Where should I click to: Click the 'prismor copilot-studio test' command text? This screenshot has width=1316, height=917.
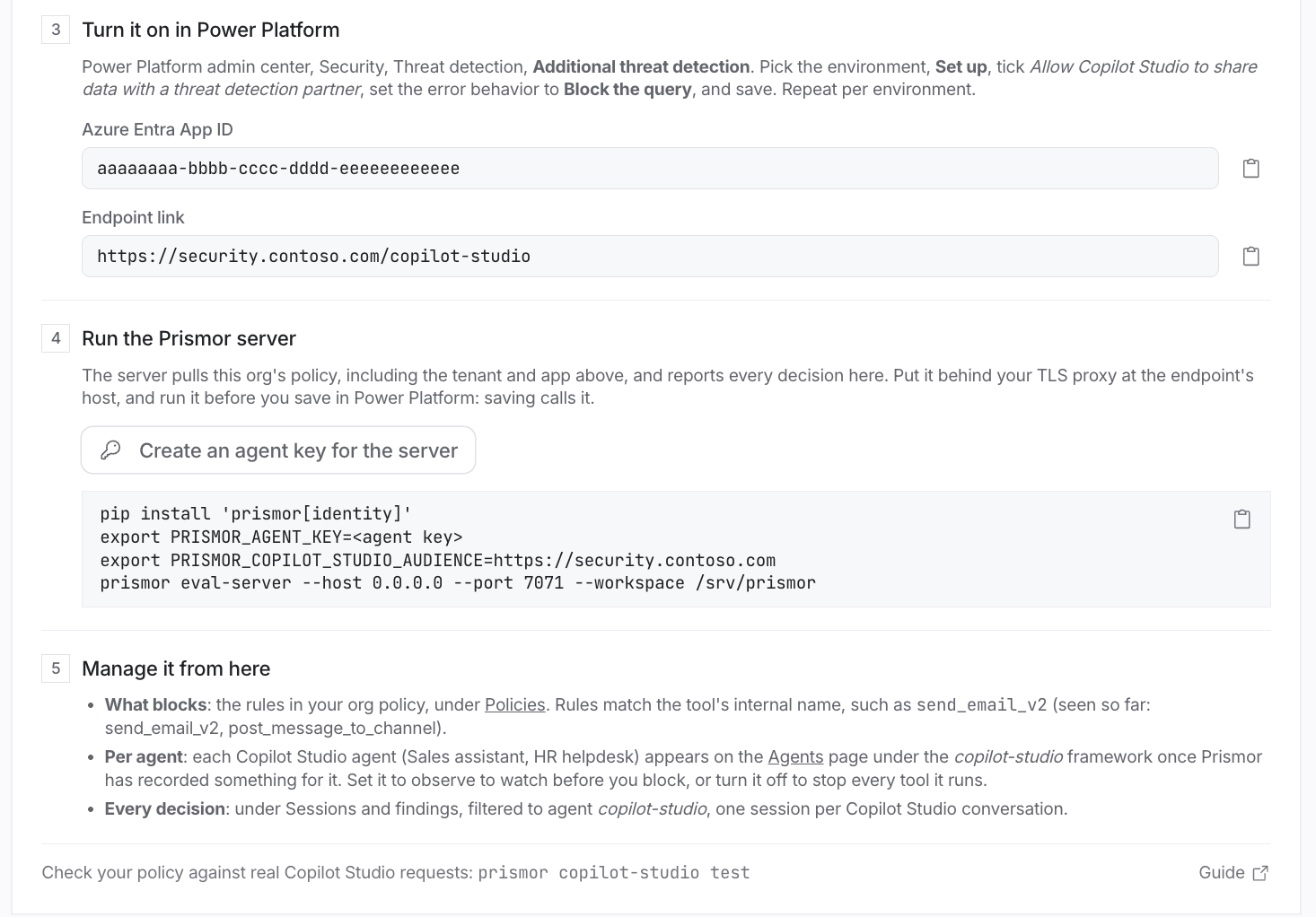[x=614, y=873]
